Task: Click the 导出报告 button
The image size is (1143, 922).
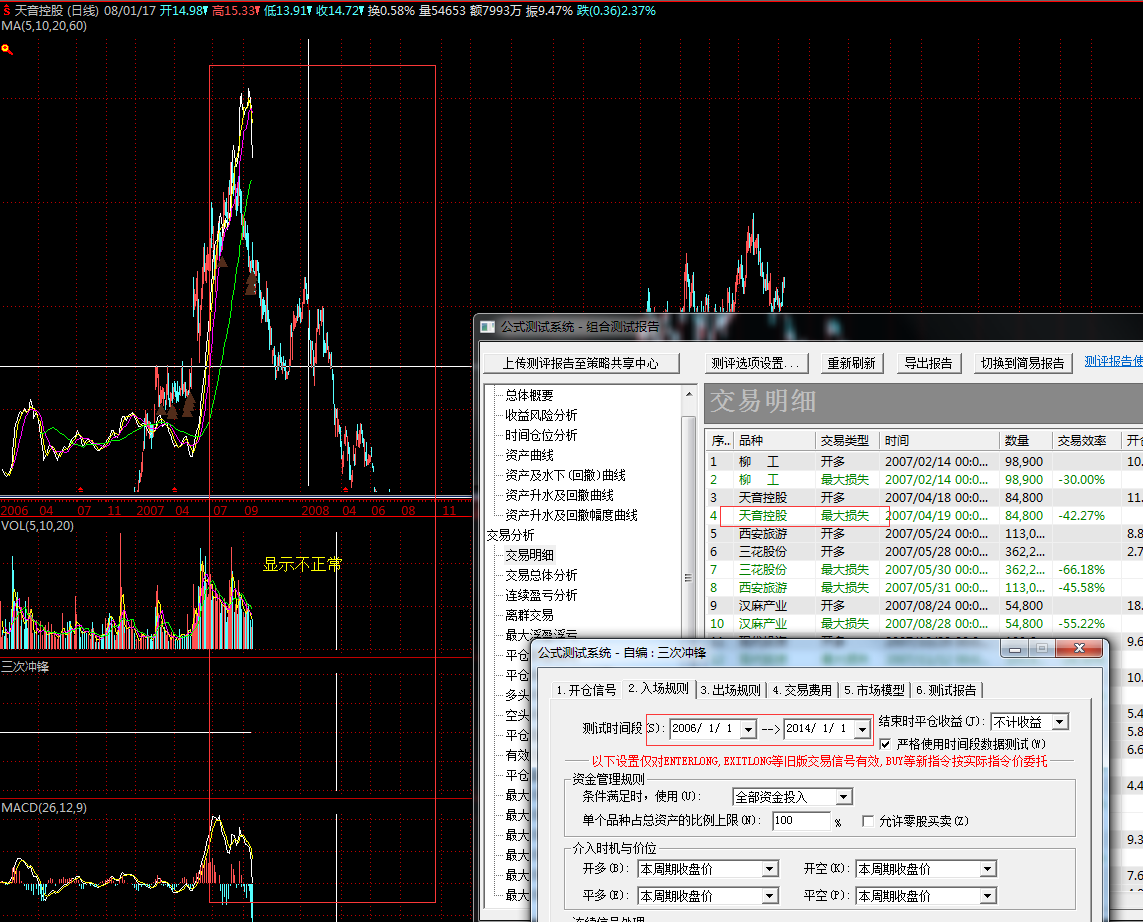Action: (x=927, y=363)
